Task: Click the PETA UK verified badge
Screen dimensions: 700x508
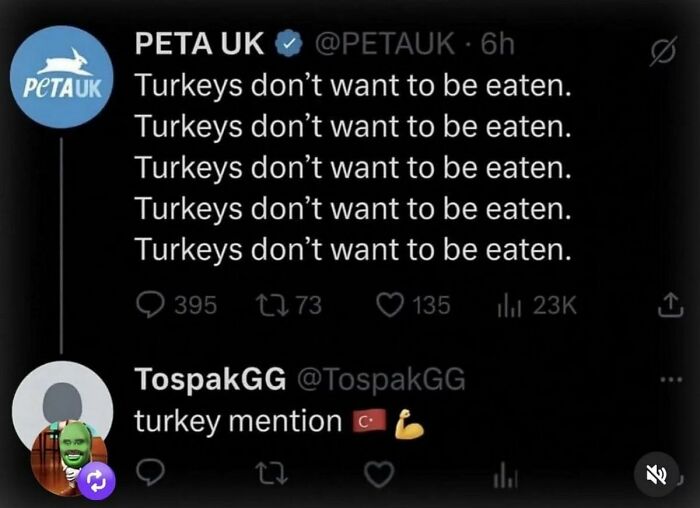Action: (288, 43)
